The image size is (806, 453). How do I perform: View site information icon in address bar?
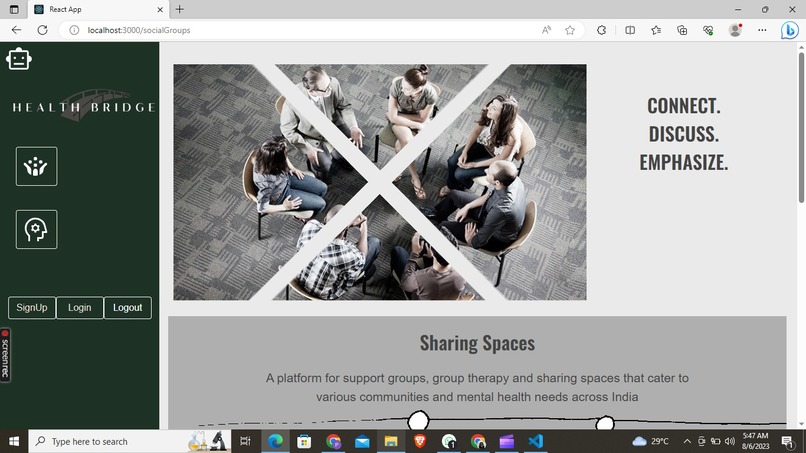click(x=74, y=30)
